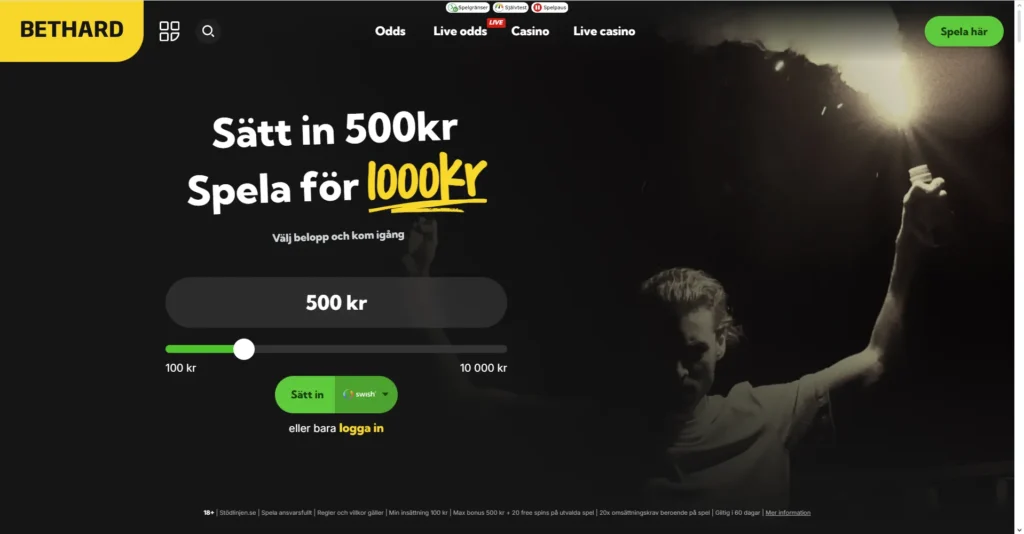Switch to the Casino section

[x=530, y=31]
